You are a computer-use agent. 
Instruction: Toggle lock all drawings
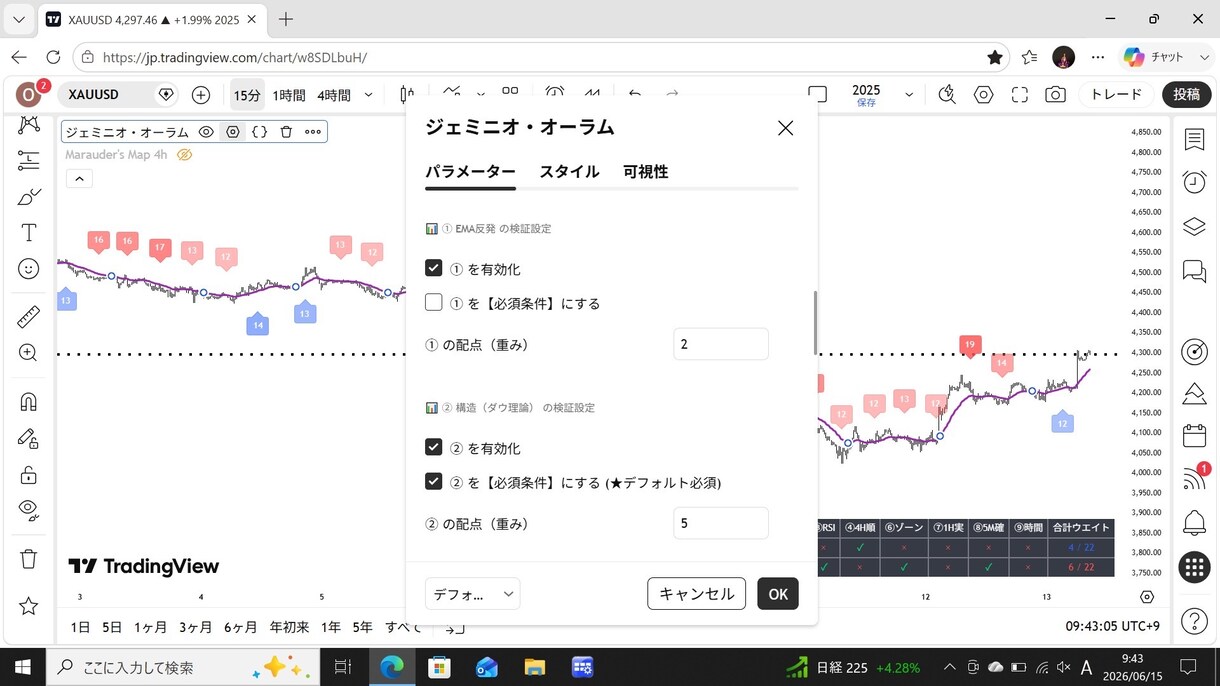tap(28, 474)
